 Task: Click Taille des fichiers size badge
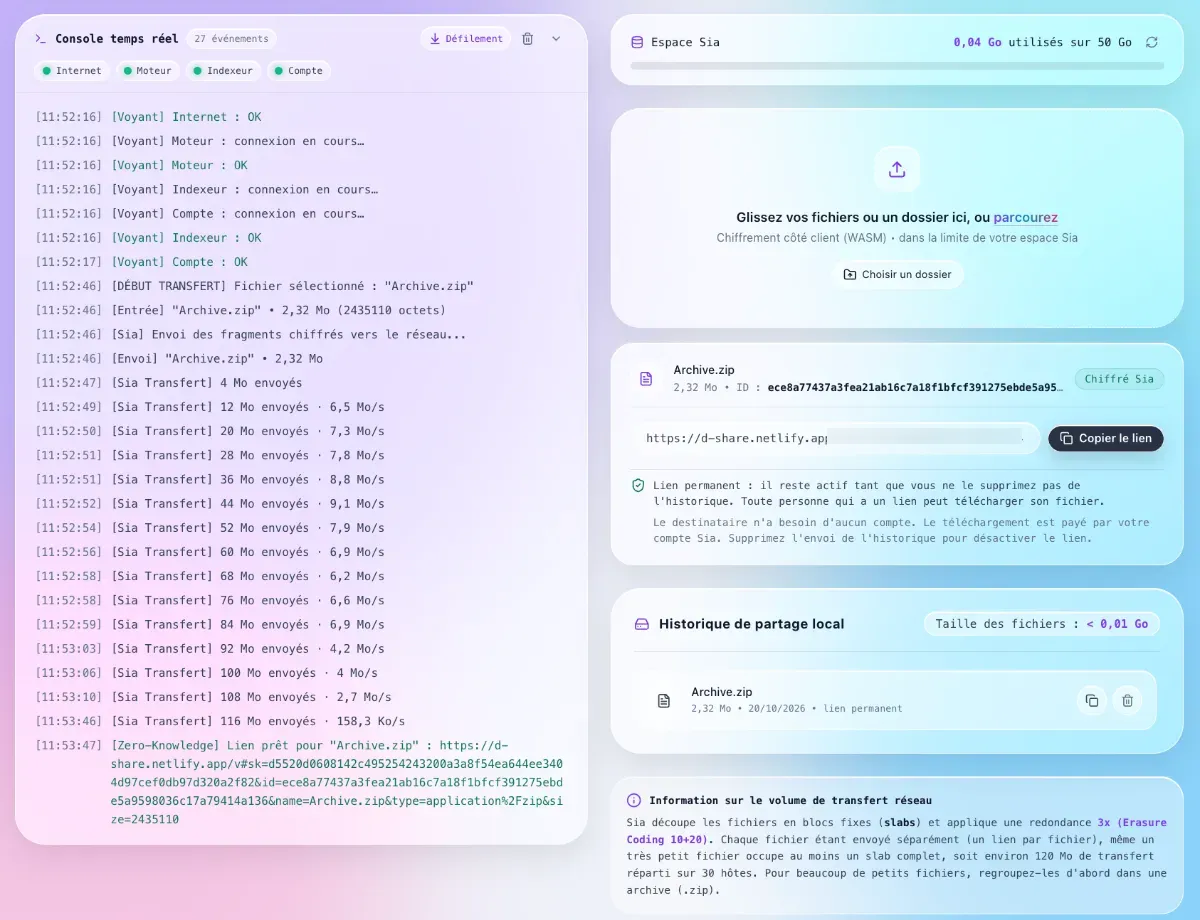coord(1041,624)
